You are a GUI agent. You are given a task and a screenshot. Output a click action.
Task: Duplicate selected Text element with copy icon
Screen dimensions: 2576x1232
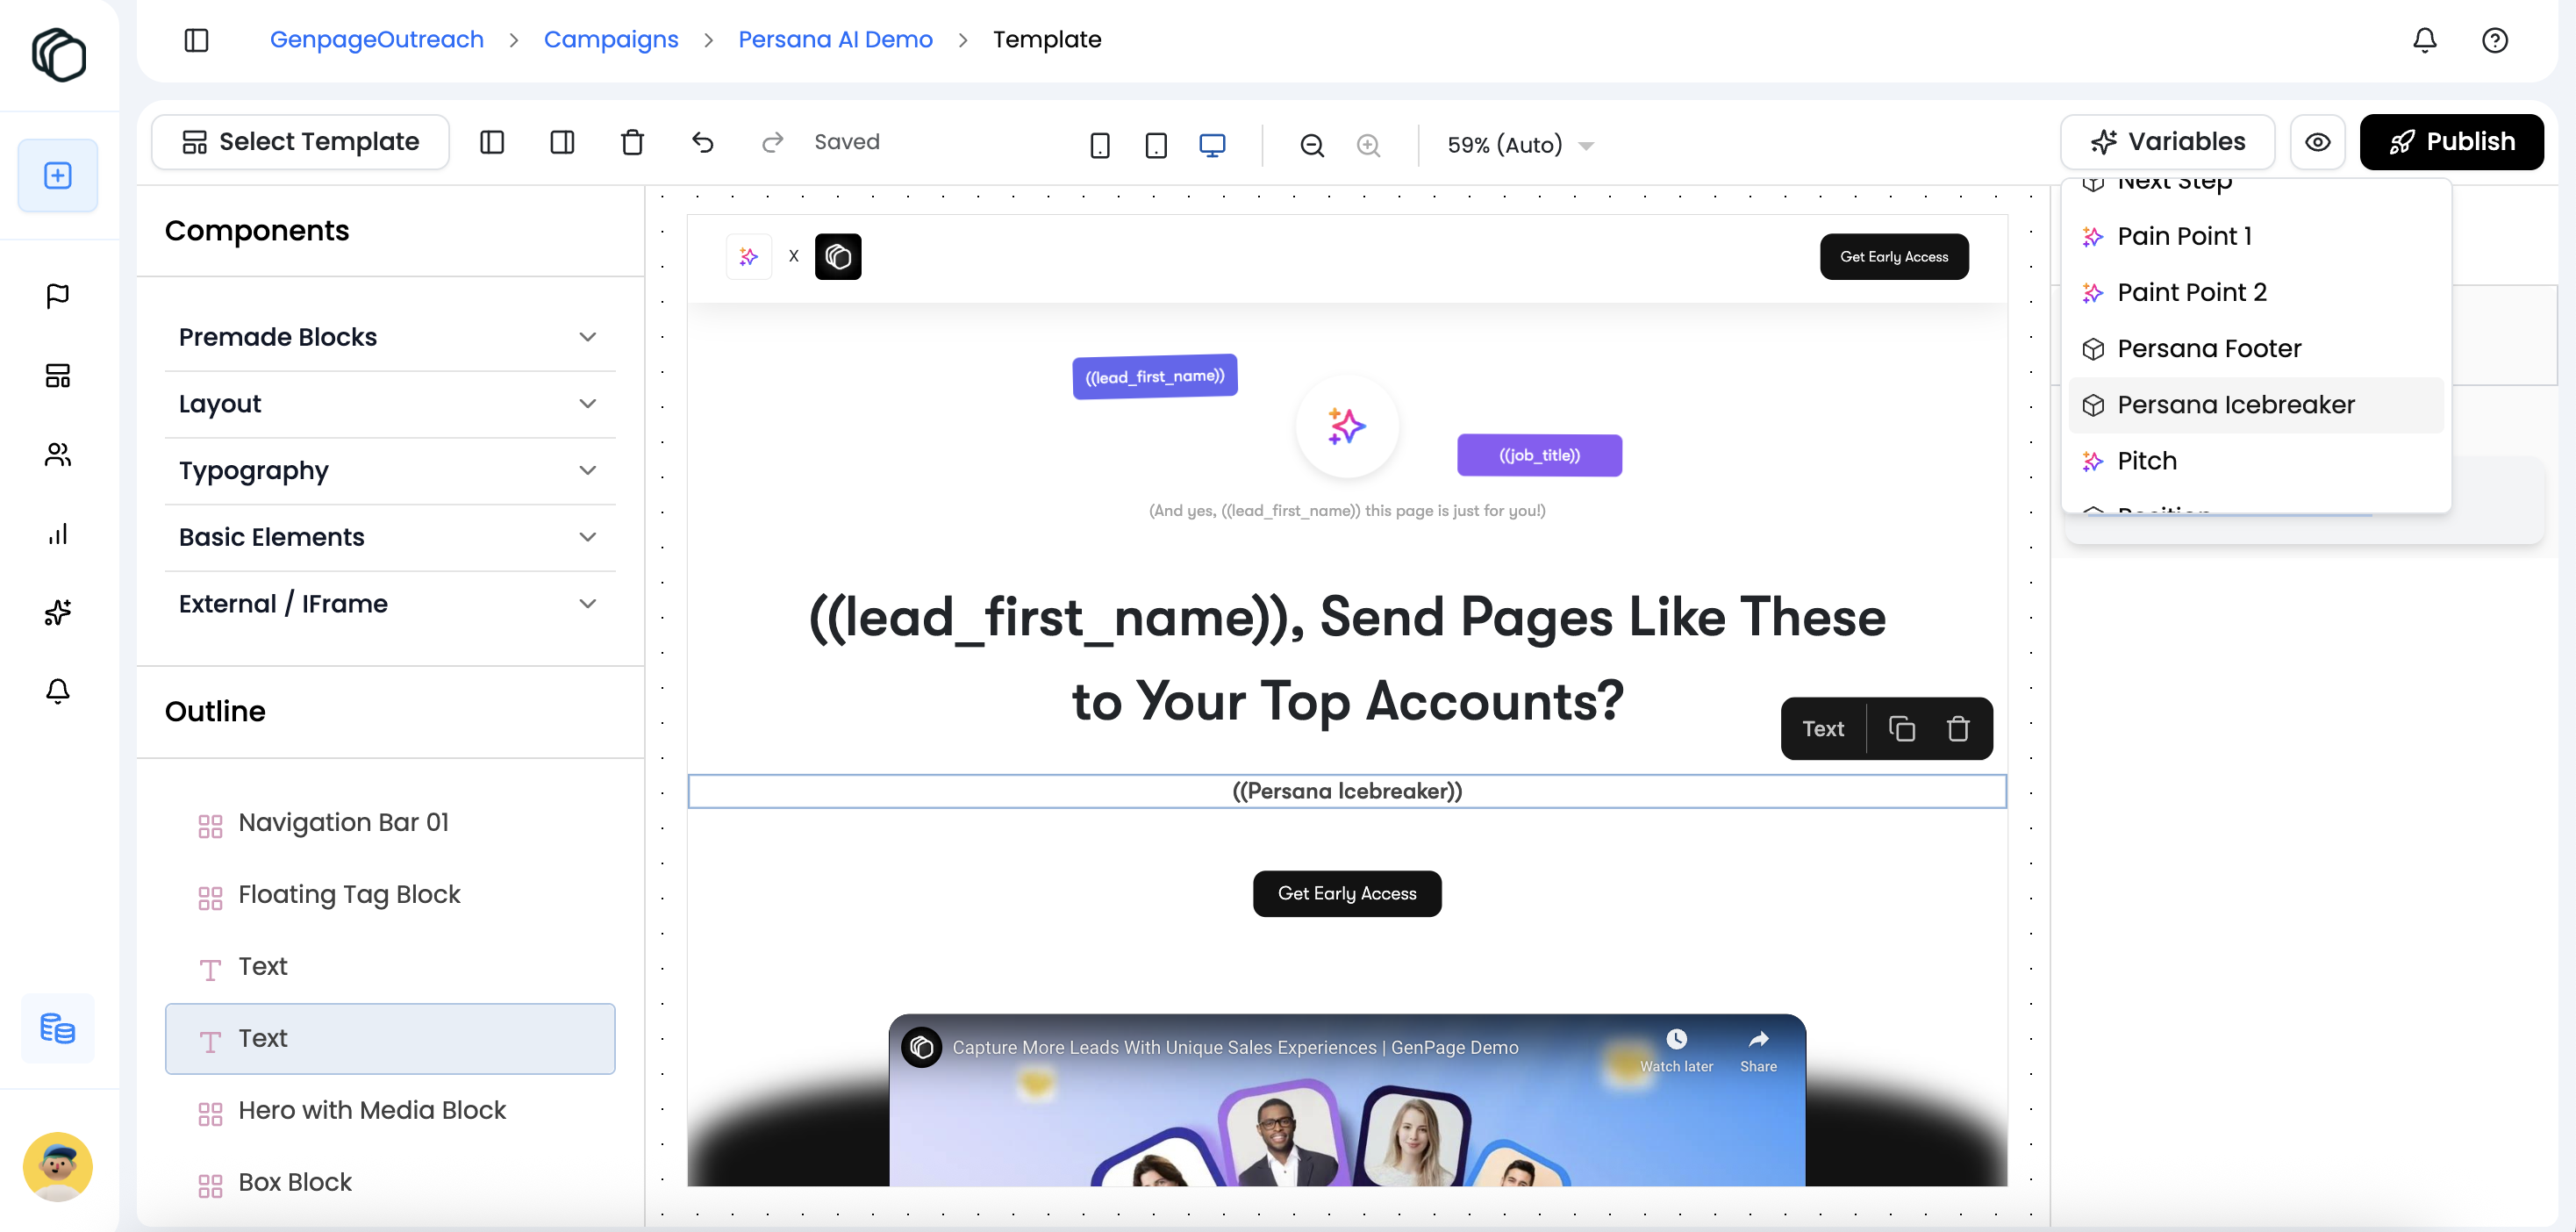(1901, 729)
